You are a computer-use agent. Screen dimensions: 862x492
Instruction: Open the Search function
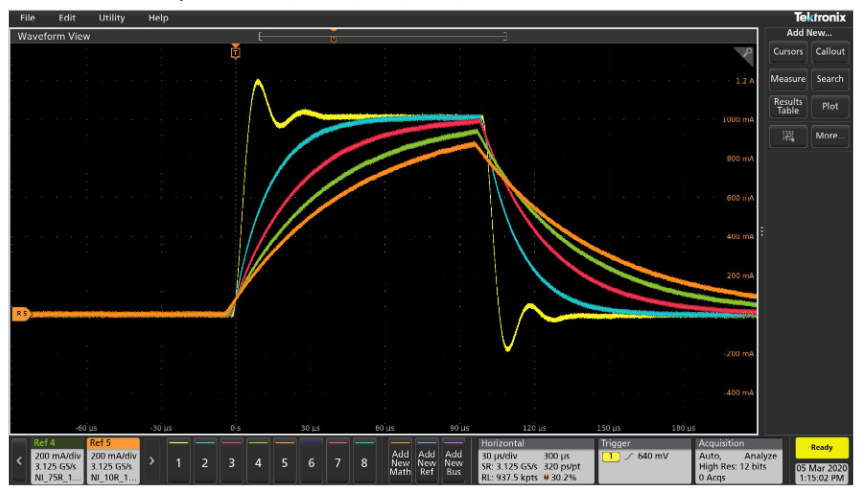pos(829,79)
